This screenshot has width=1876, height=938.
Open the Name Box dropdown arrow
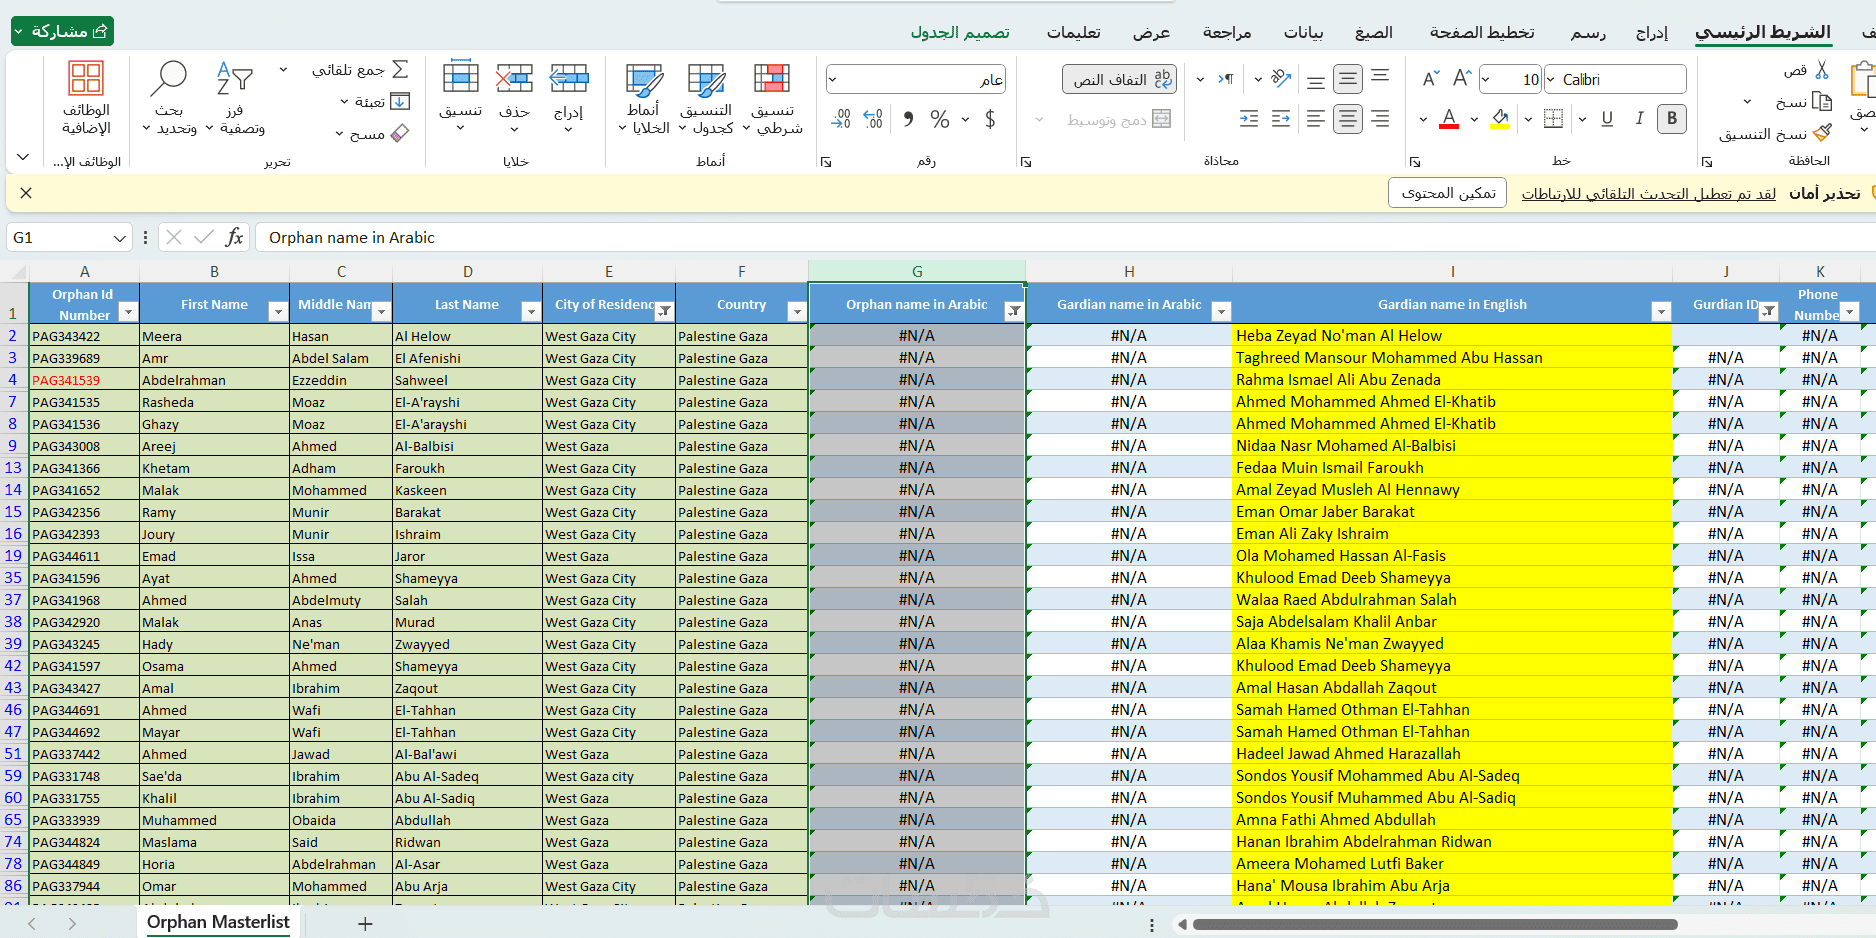[x=120, y=238]
